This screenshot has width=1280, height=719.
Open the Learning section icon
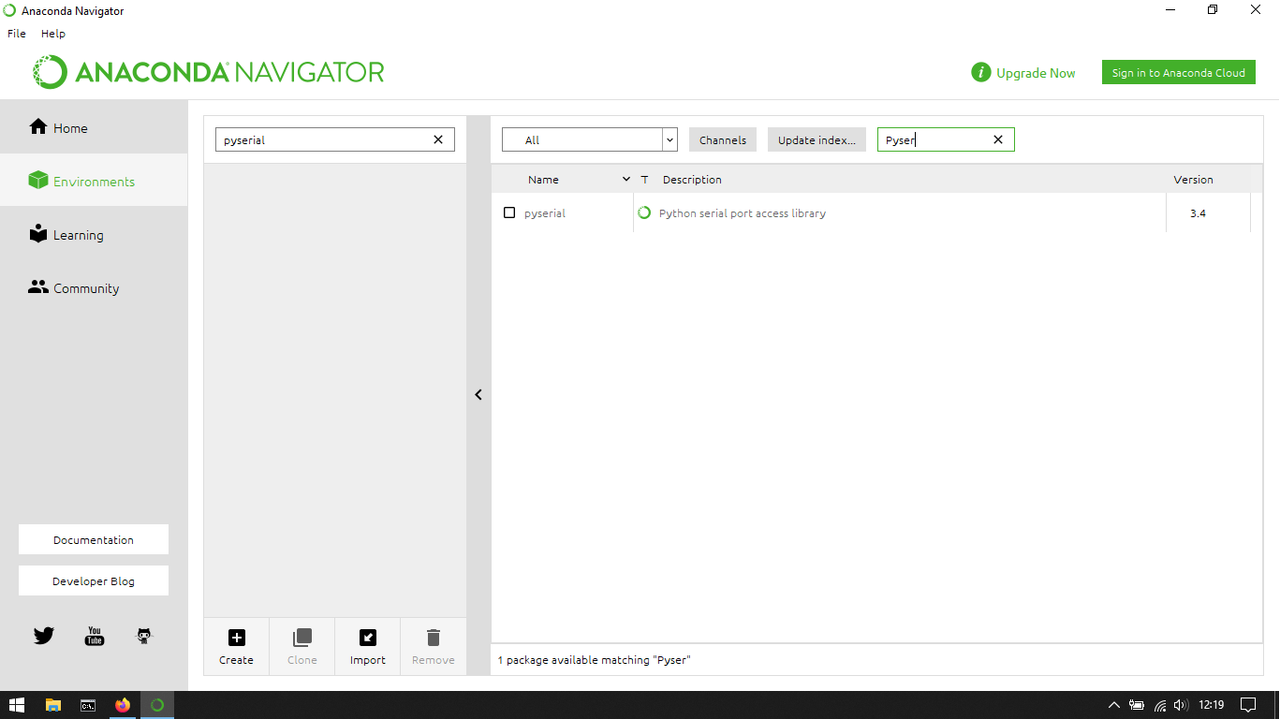38,233
